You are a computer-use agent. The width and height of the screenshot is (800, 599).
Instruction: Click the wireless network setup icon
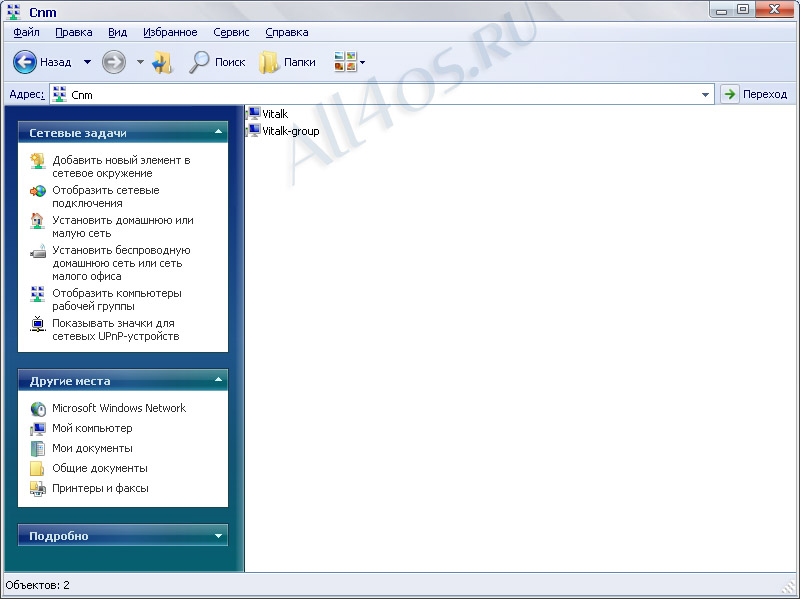click(x=38, y=252)
